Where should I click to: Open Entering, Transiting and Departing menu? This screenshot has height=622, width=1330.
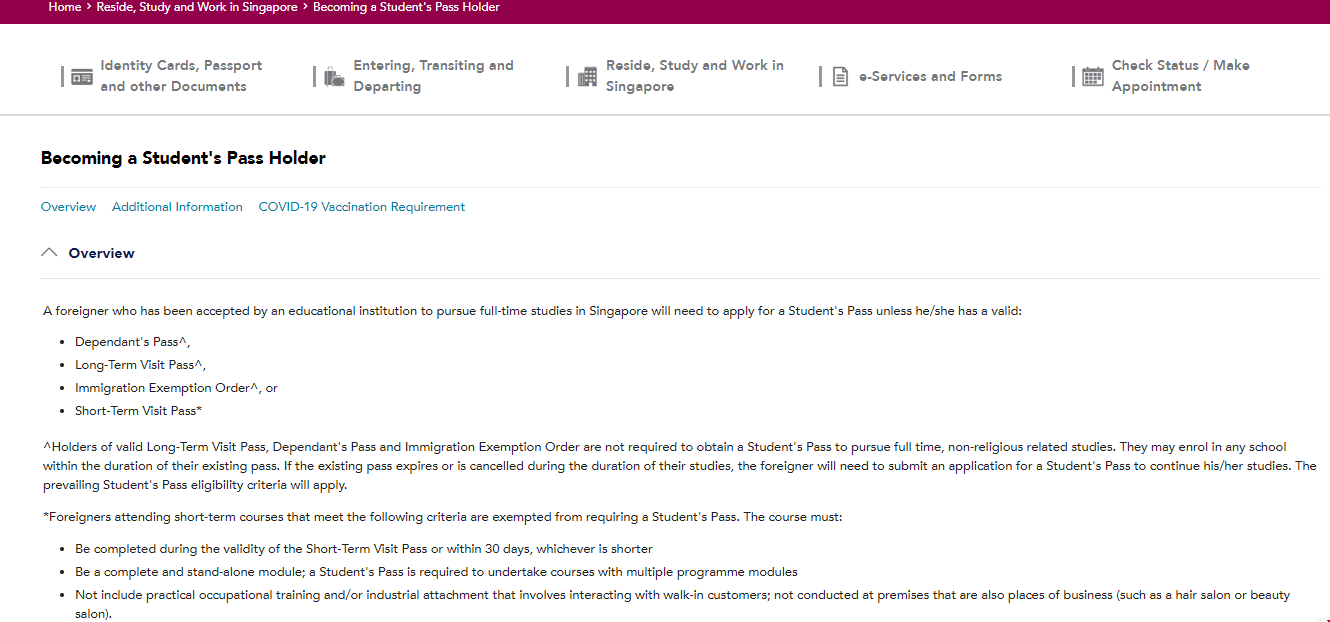tap(433, 76)
